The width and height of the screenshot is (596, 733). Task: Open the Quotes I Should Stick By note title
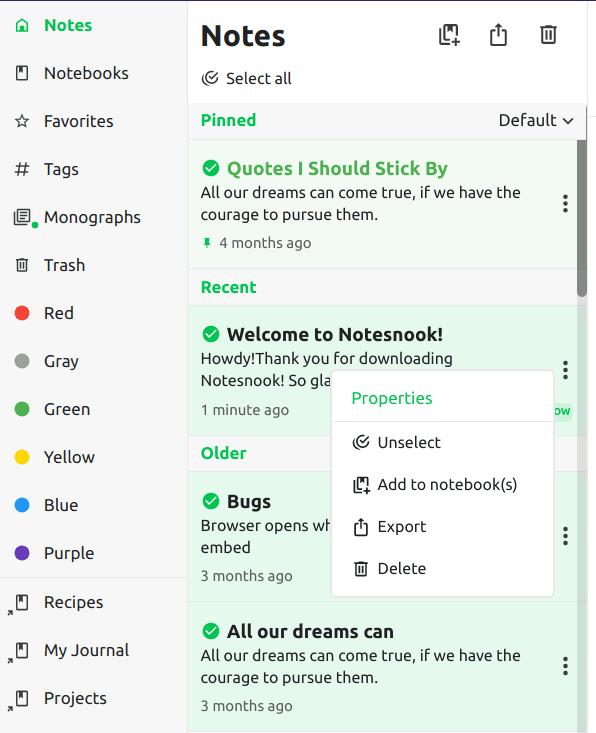[337, 168]
